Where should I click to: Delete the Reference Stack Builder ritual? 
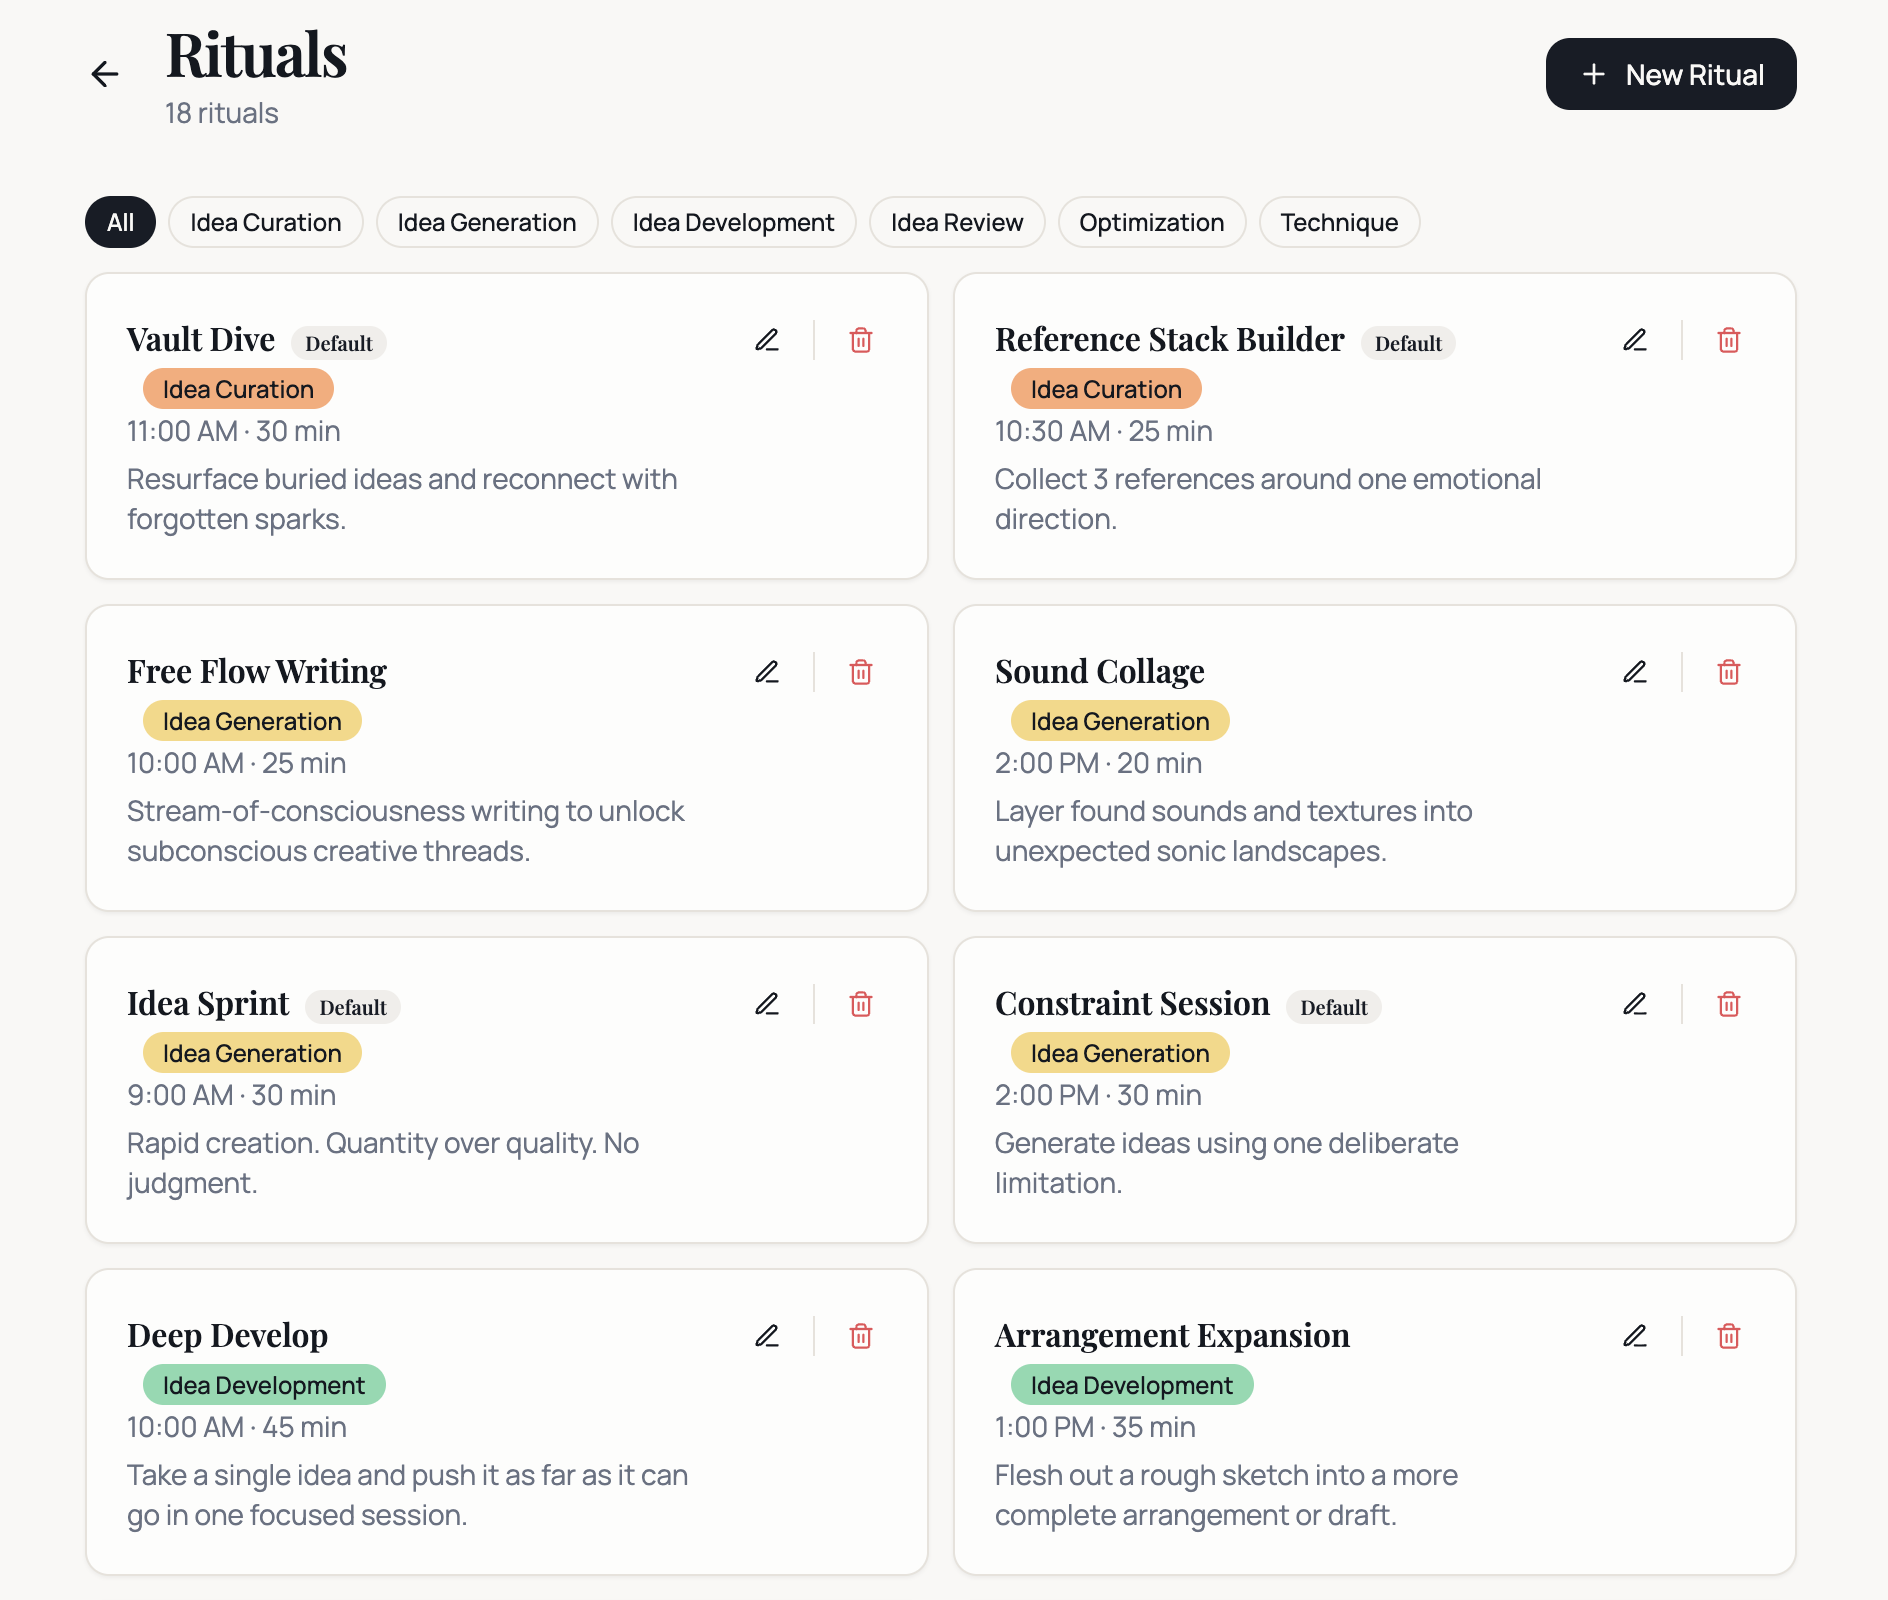point(1729,340)
